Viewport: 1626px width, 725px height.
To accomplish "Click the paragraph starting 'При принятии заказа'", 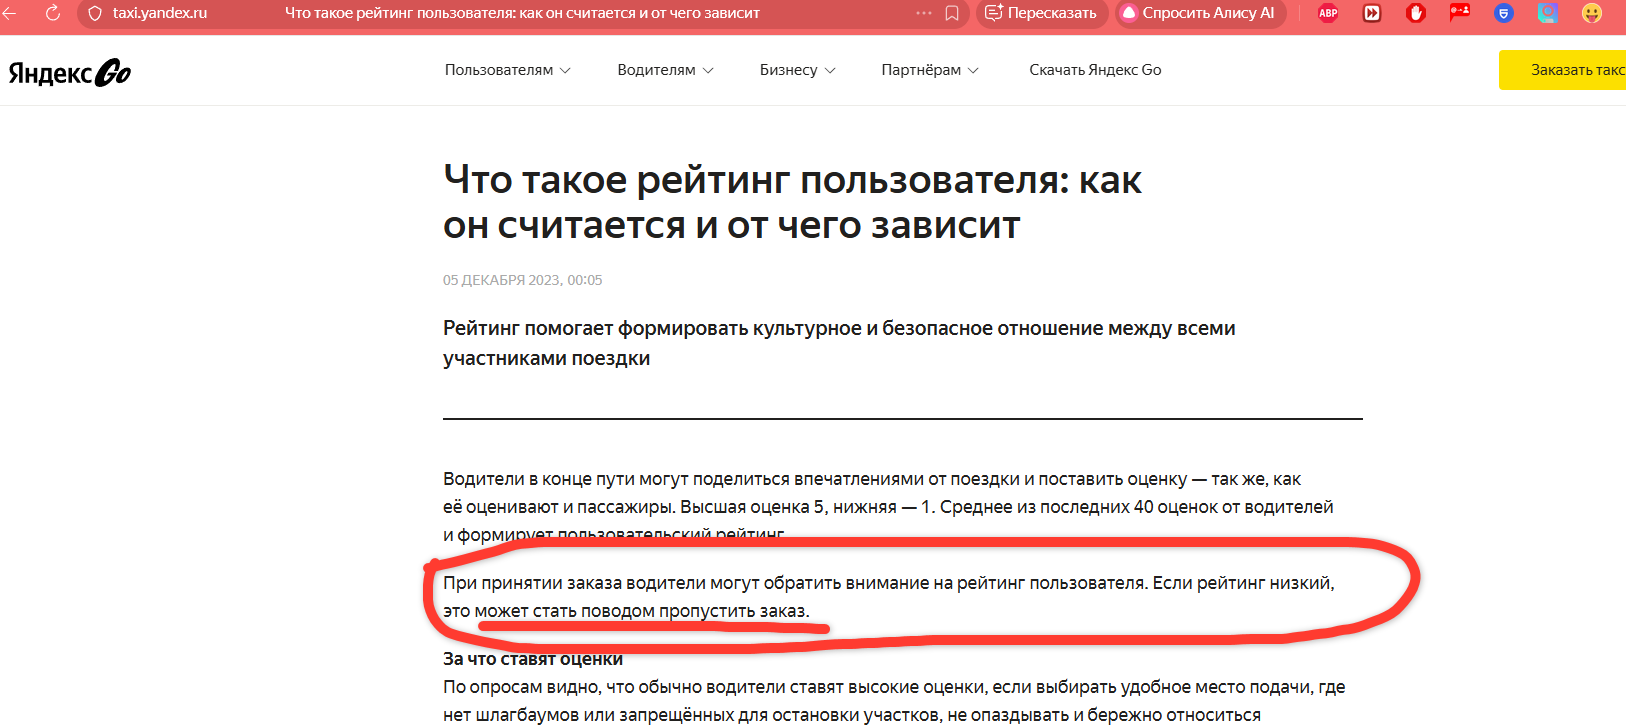I will (888, 597).
